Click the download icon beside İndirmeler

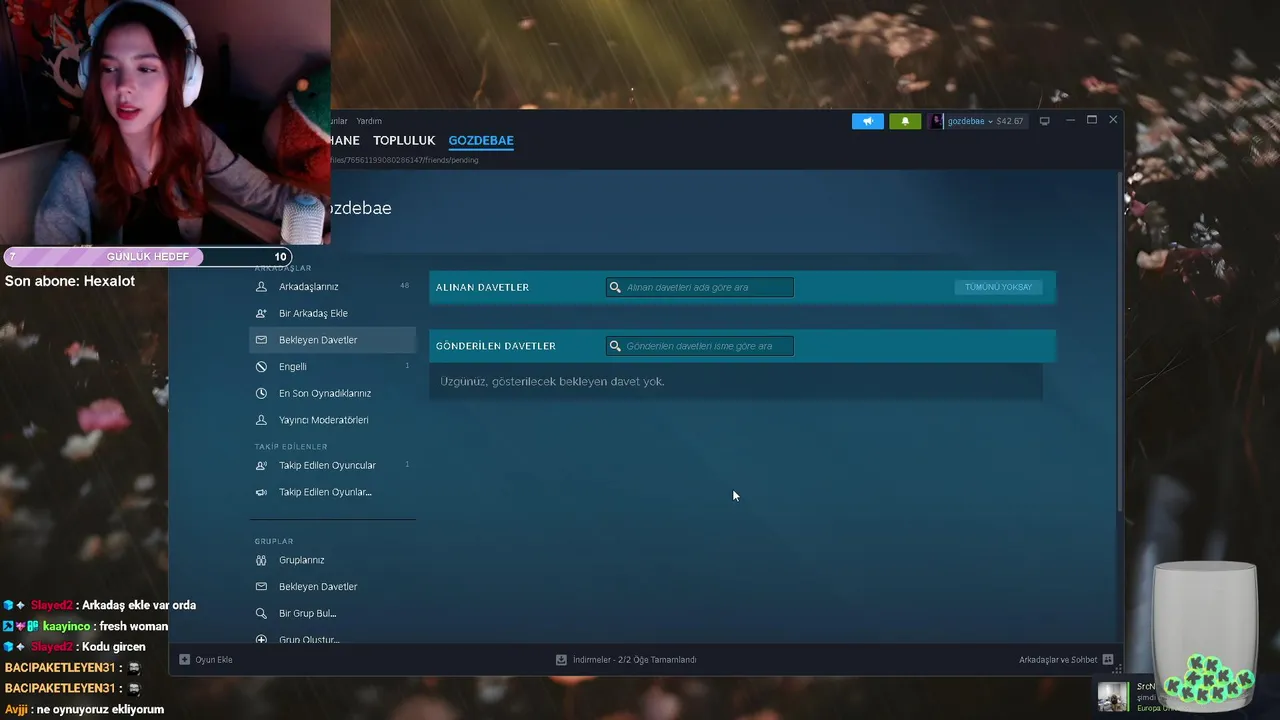pos(561,660)
